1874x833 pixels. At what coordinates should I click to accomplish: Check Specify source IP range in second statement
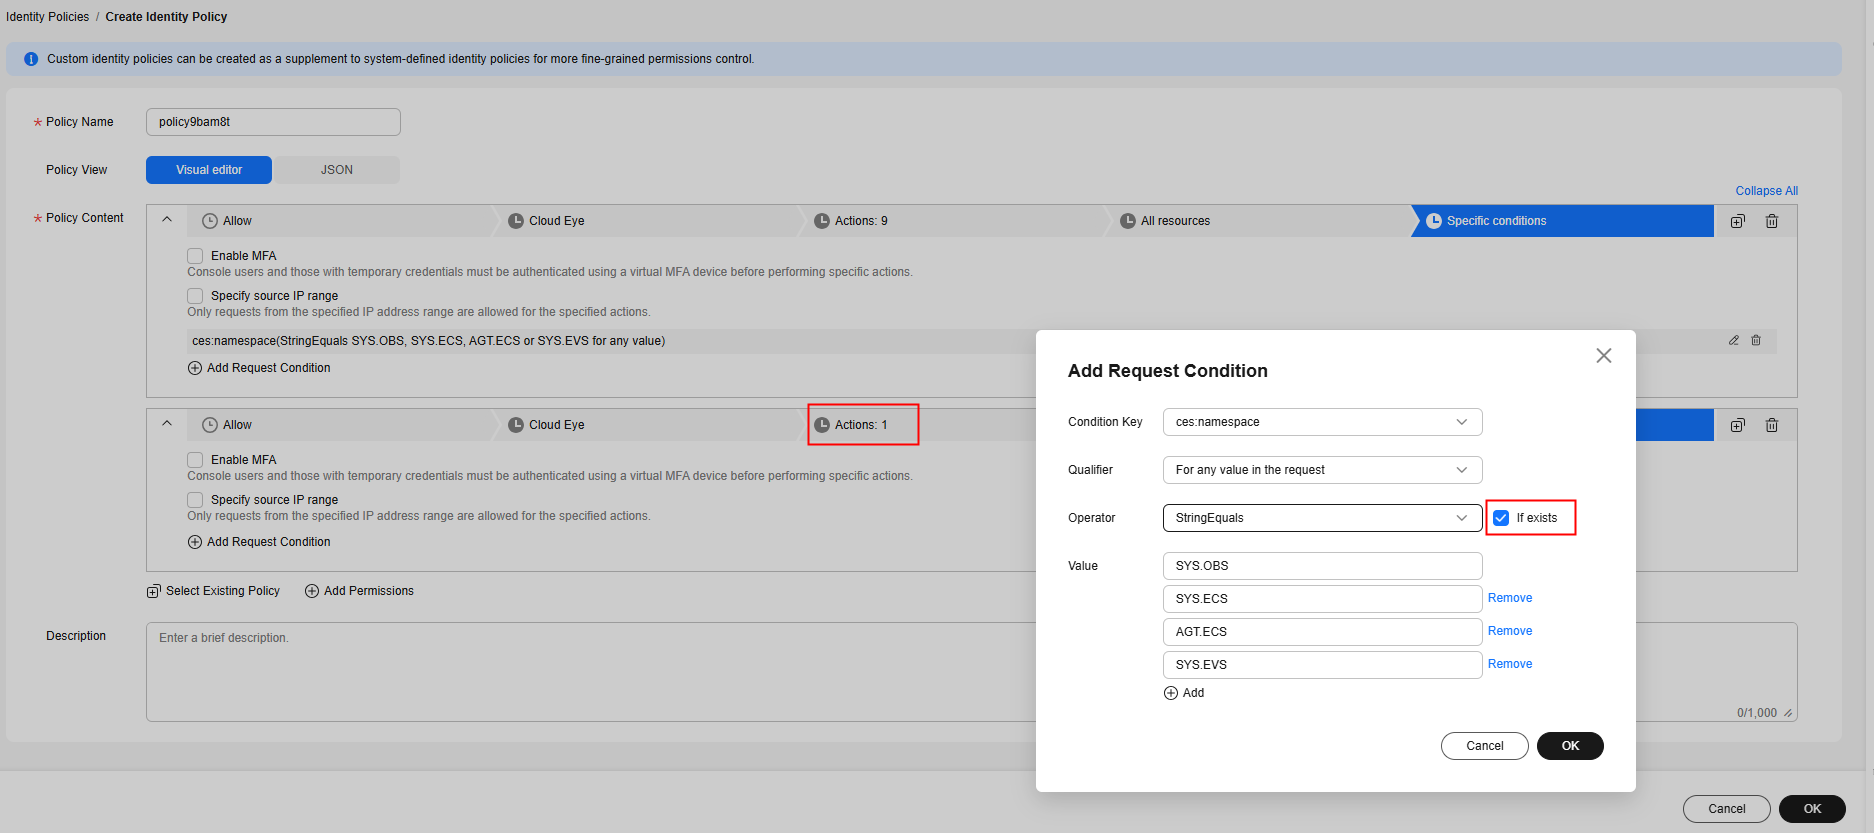195,500
